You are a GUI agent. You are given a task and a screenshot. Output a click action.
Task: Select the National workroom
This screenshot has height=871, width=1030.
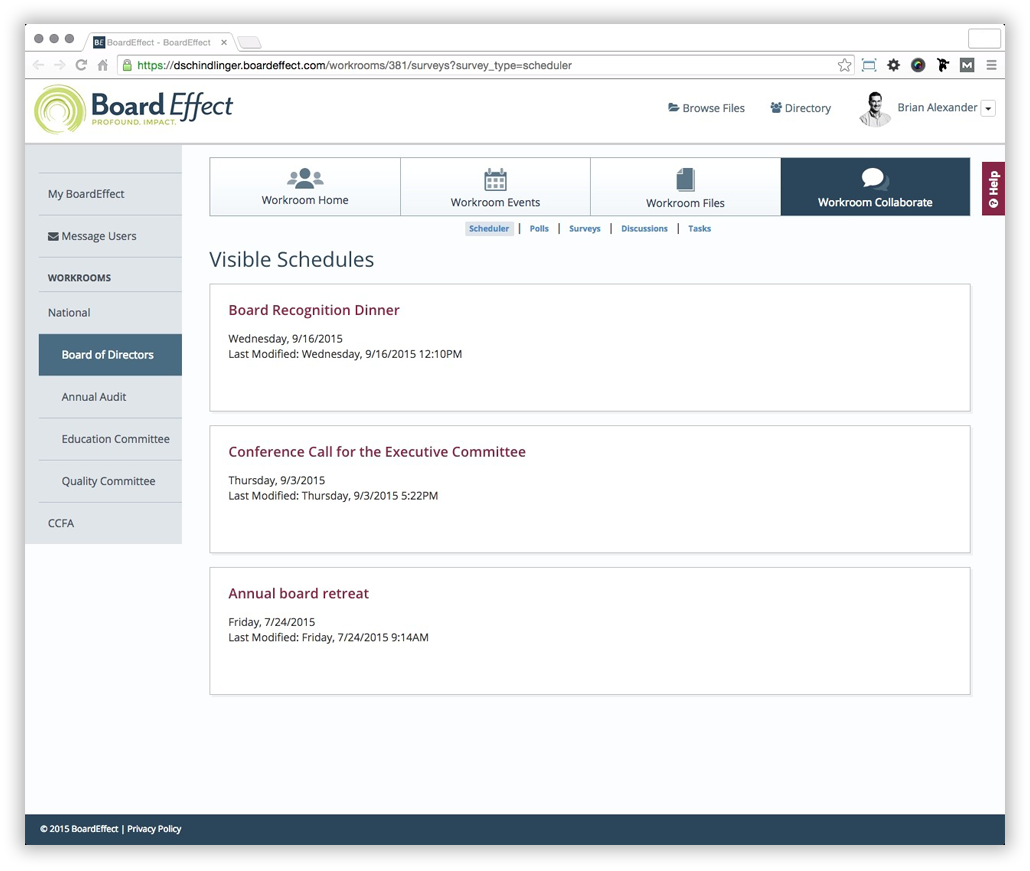(x=69, y=312)
